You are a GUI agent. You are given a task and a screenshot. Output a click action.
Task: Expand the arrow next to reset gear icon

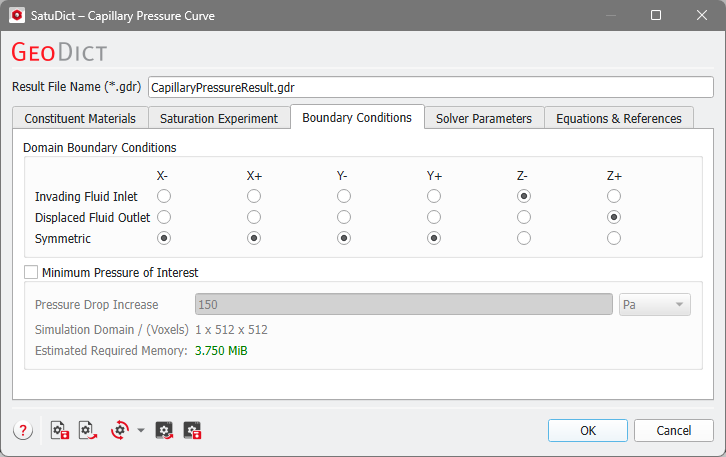tap(141, 431)
